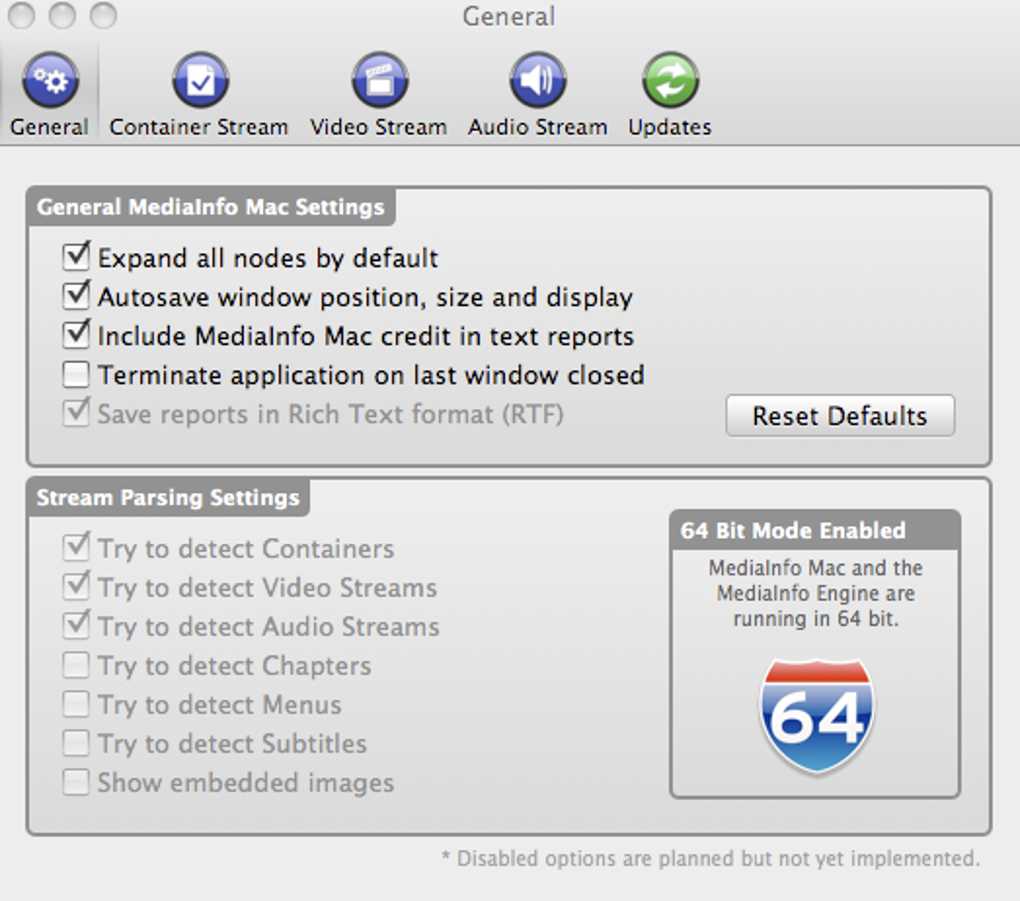The height and width of the screenshot is (901, 1020).
Task: Open the Audio Stream speaker icon
Action: [537, 81]
